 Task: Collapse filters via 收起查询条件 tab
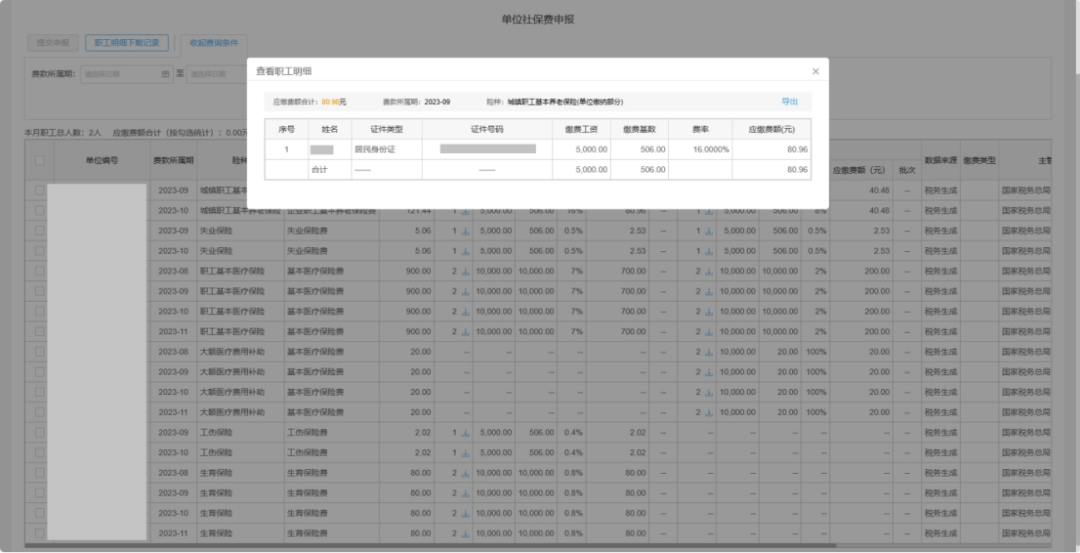(x=214, y=43)
